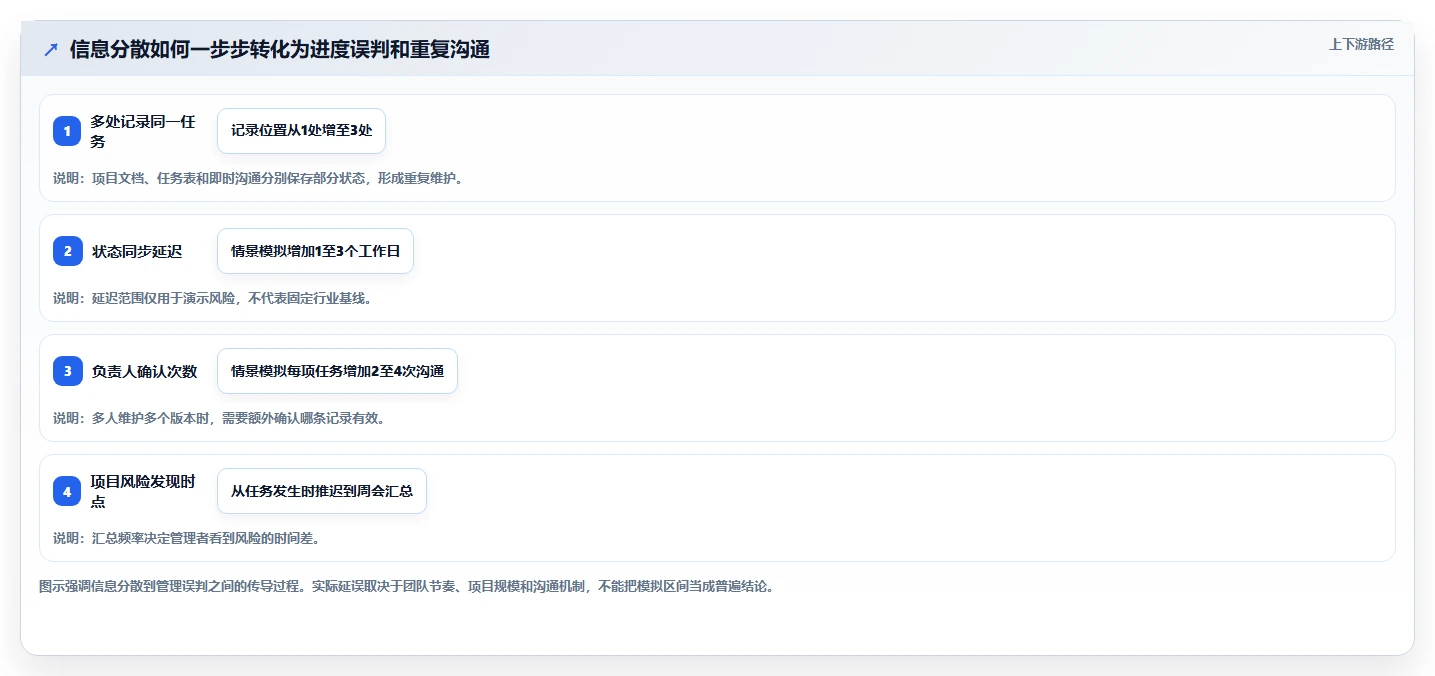Click the step 2 number badge
Viewport: 1435px width, 676px height.
67,251
